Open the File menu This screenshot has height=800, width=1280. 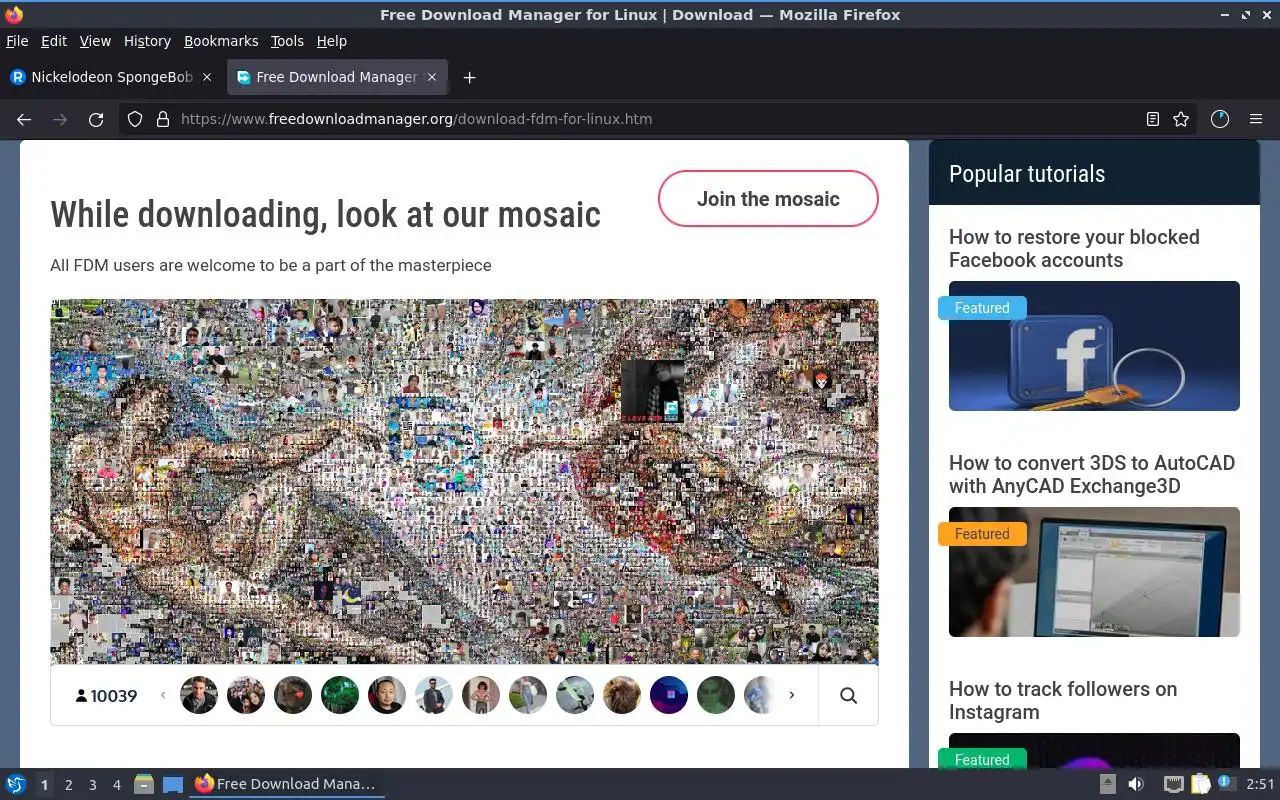click(17, 41)
